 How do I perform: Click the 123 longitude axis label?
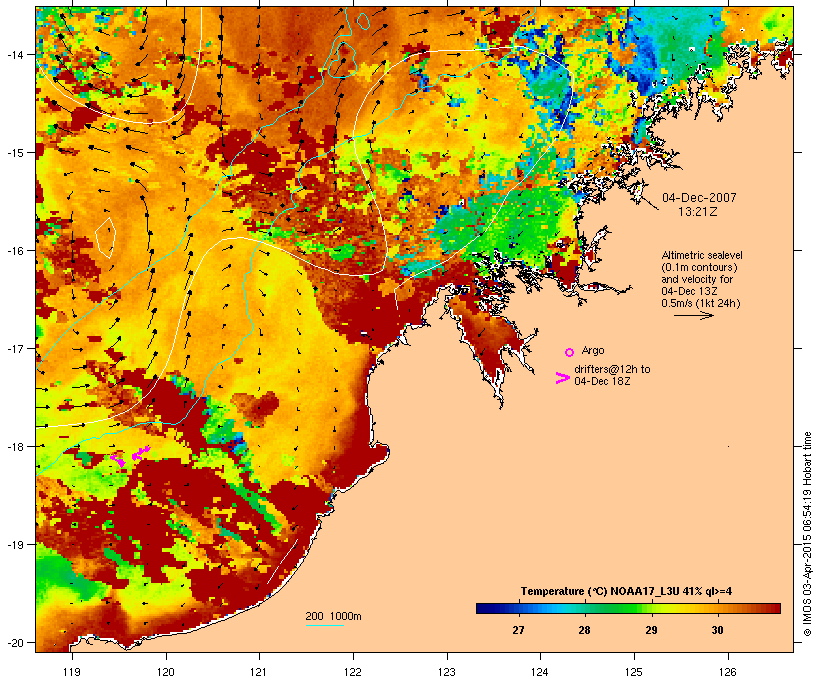point(447,672)
